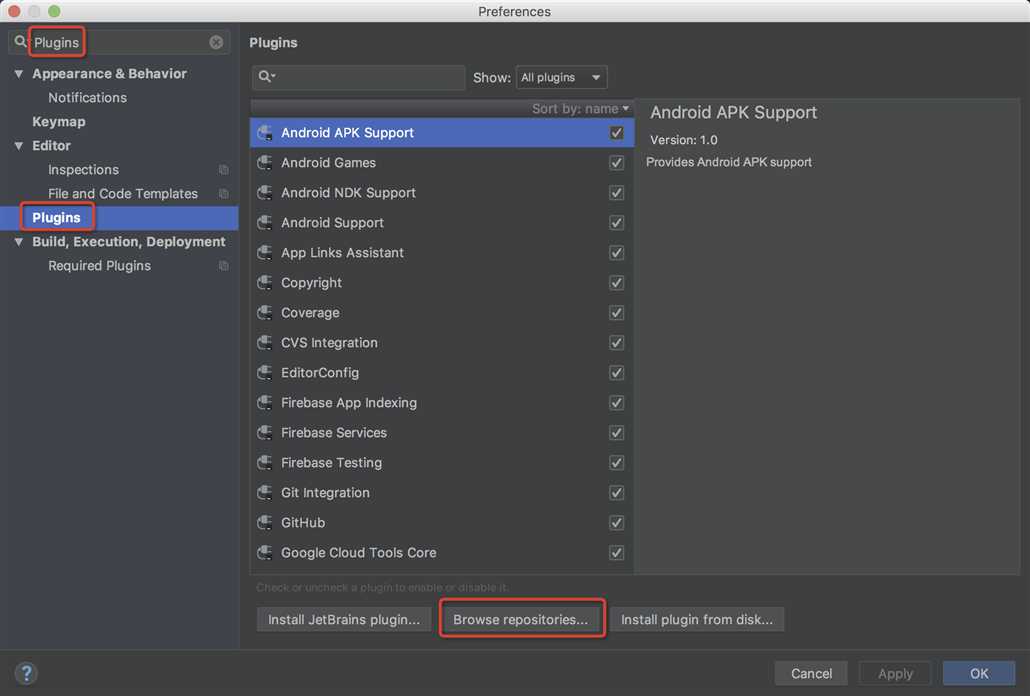Screen dimensions: 1030x696
Task: Click the Firebase Services plugin icon
Action: [265, 433]
